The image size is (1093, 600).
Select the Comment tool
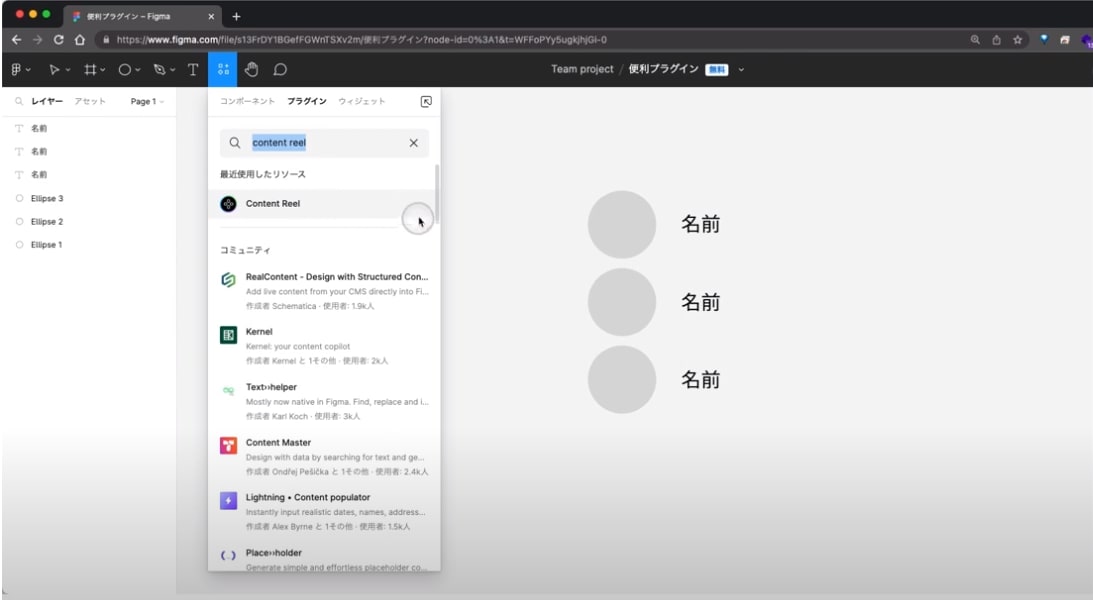[280, 69]
